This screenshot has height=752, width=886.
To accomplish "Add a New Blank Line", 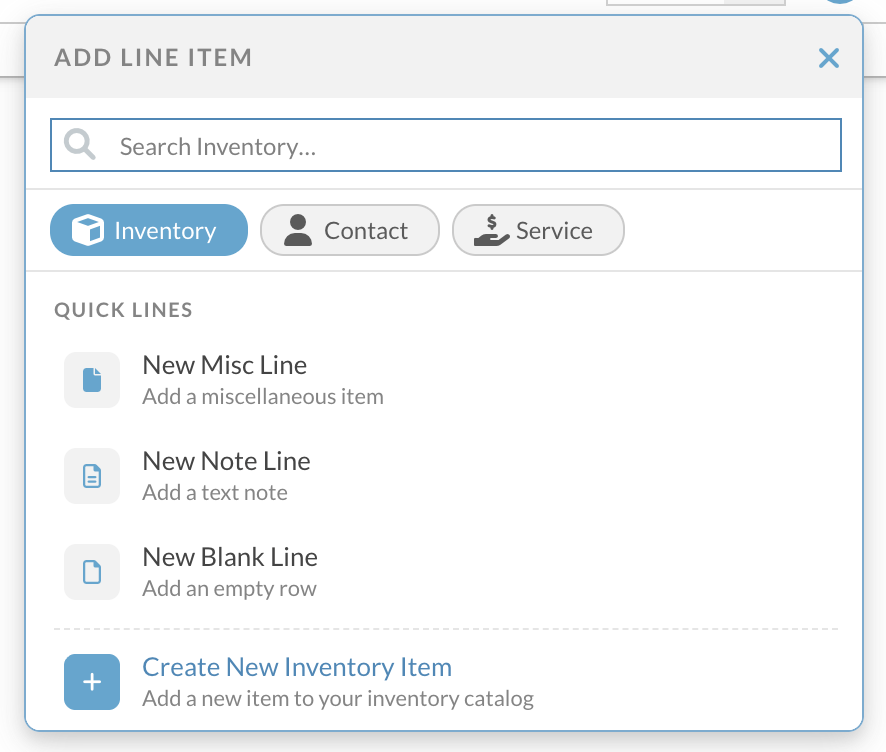I will coord(230,557).
